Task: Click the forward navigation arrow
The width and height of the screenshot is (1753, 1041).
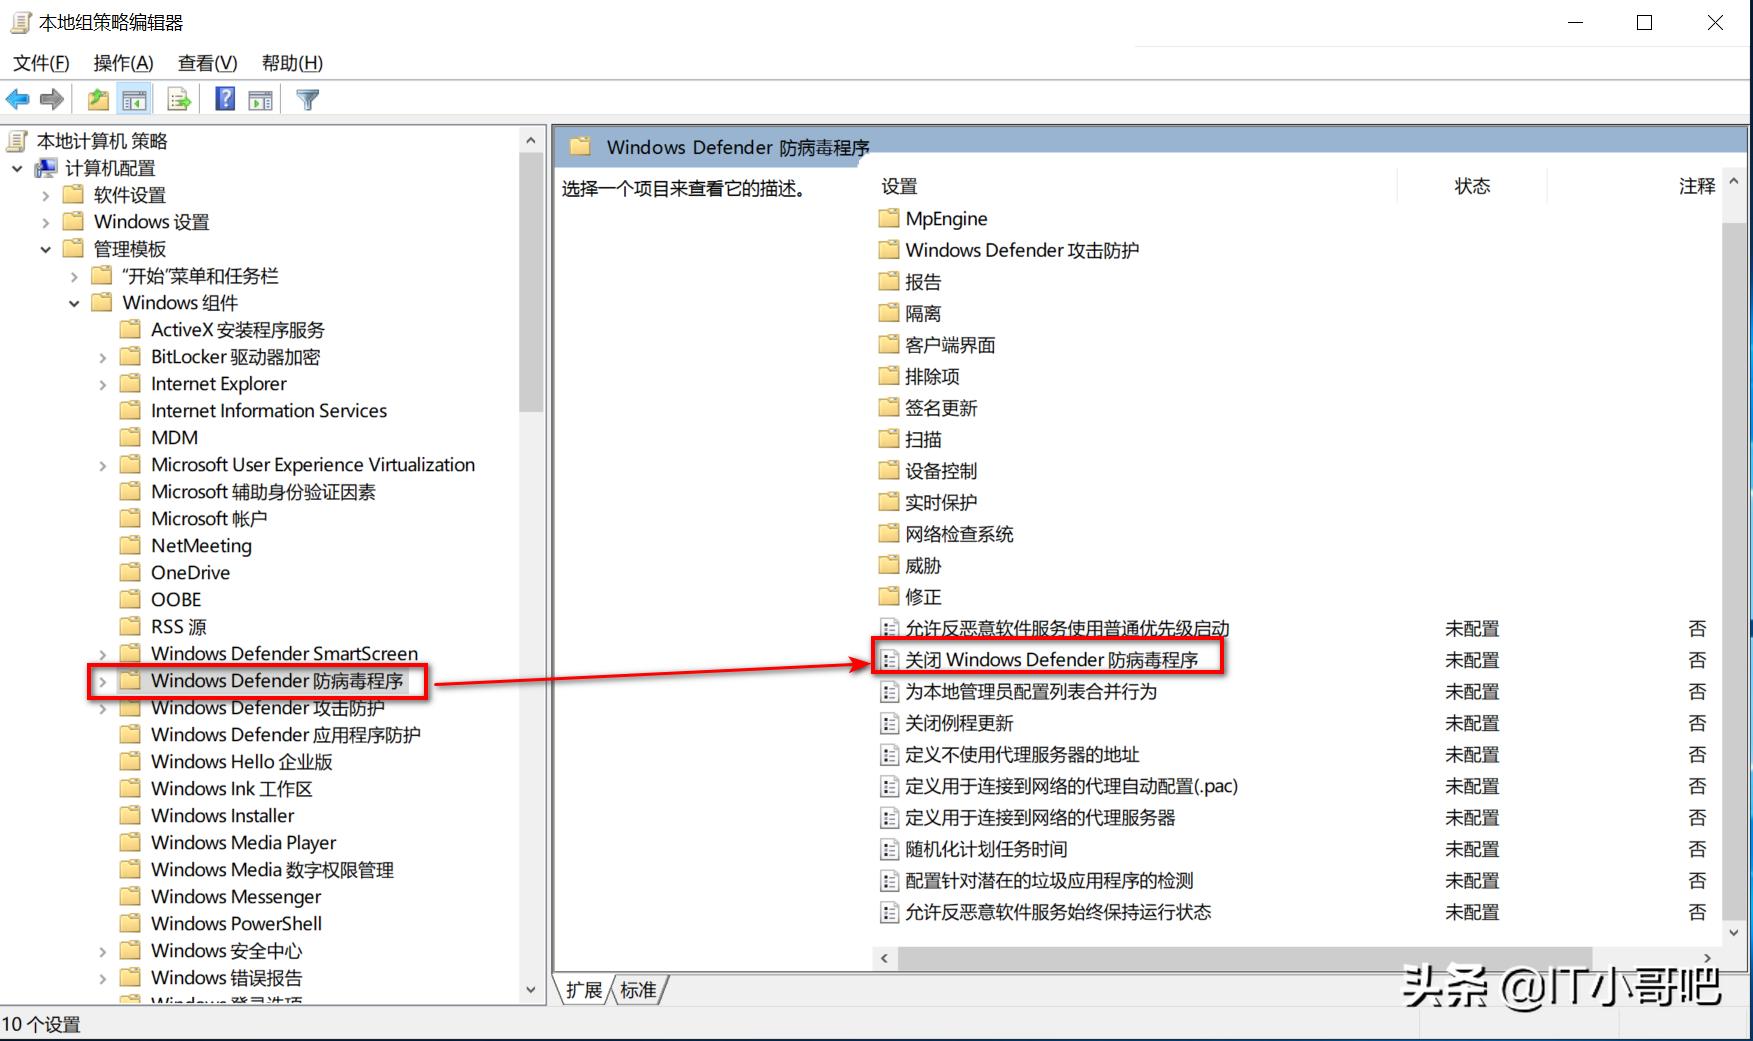Action: coord(51,98)
